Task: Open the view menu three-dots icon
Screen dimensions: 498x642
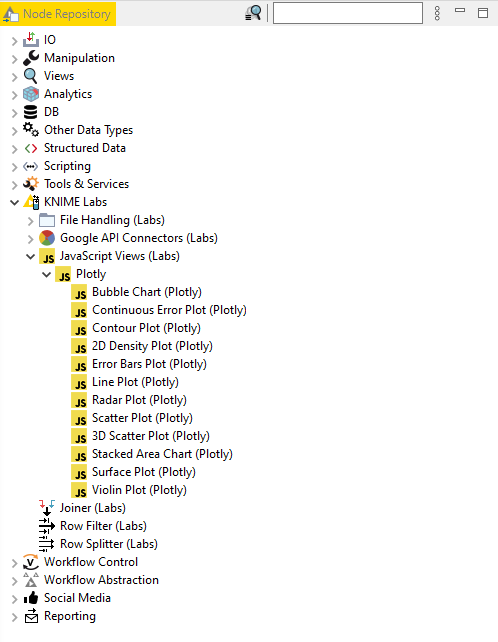Action: 437,14
